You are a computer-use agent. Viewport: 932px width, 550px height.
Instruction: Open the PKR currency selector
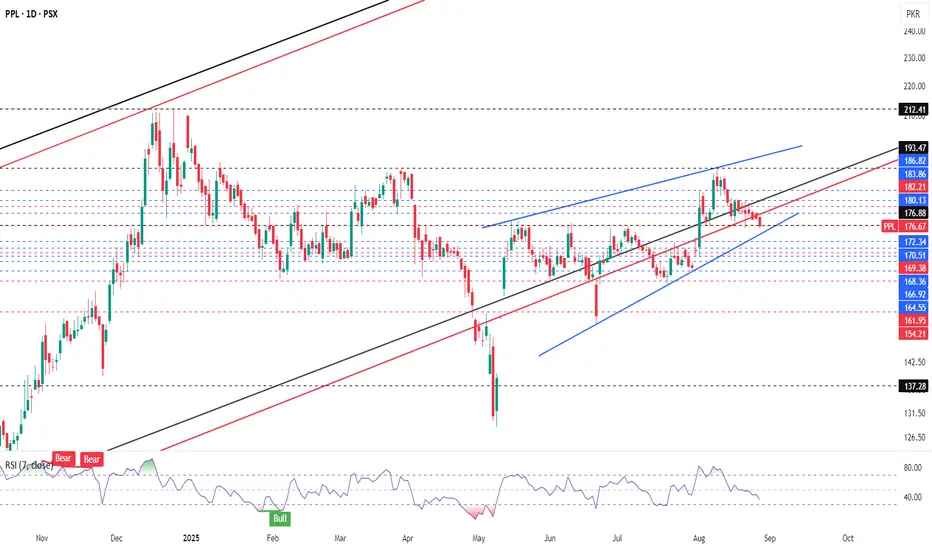click(913, 14)
